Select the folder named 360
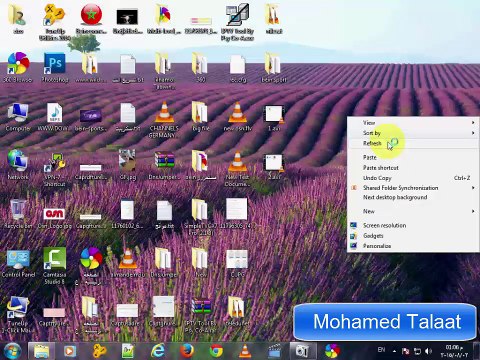 click(201, 68)
